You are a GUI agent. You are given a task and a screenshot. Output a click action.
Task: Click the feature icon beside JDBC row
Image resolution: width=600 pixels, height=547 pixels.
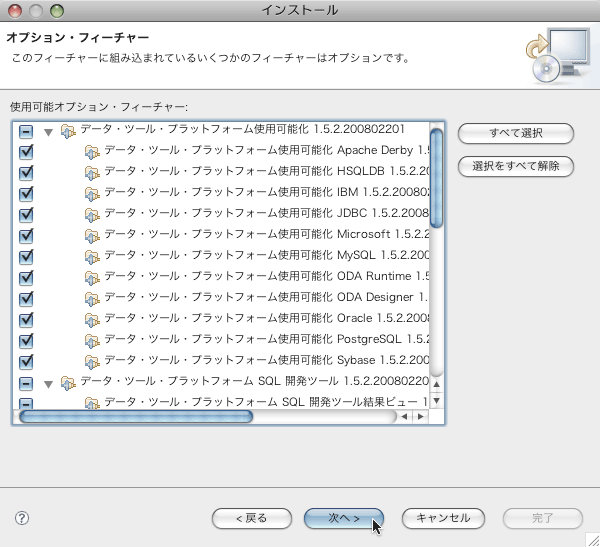[92, 215]
